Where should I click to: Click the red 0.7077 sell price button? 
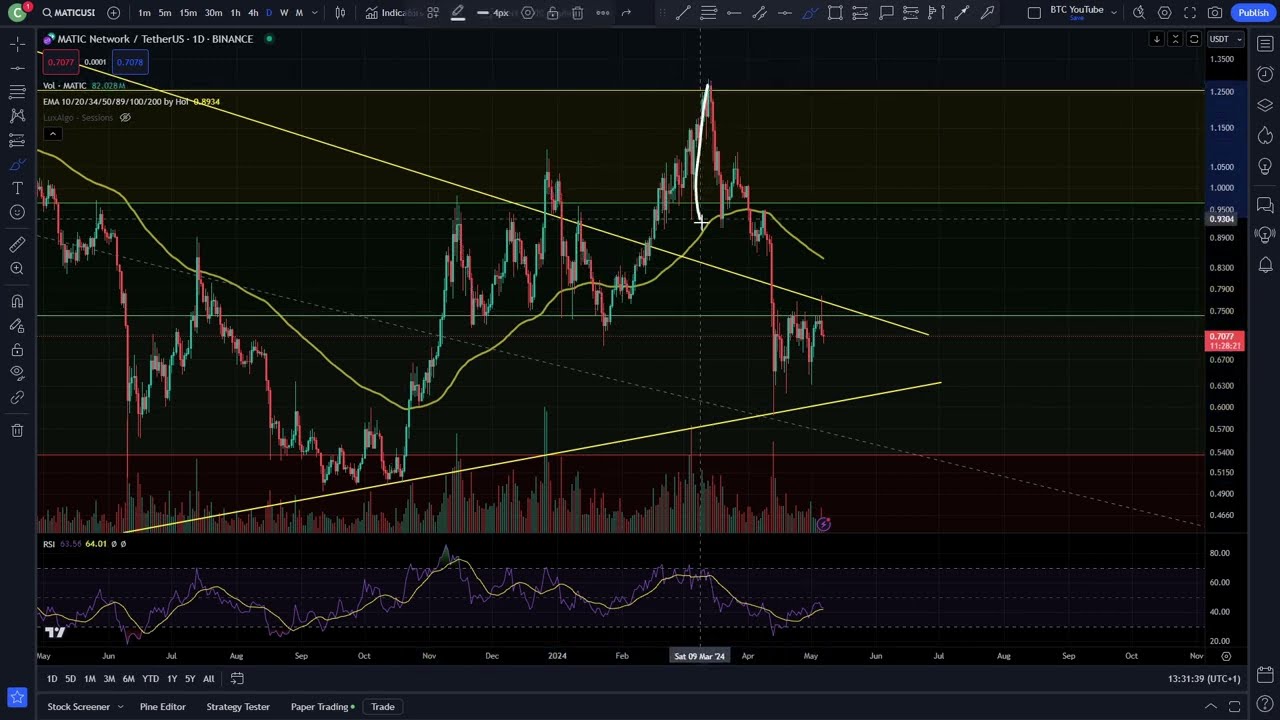point(61,62)
